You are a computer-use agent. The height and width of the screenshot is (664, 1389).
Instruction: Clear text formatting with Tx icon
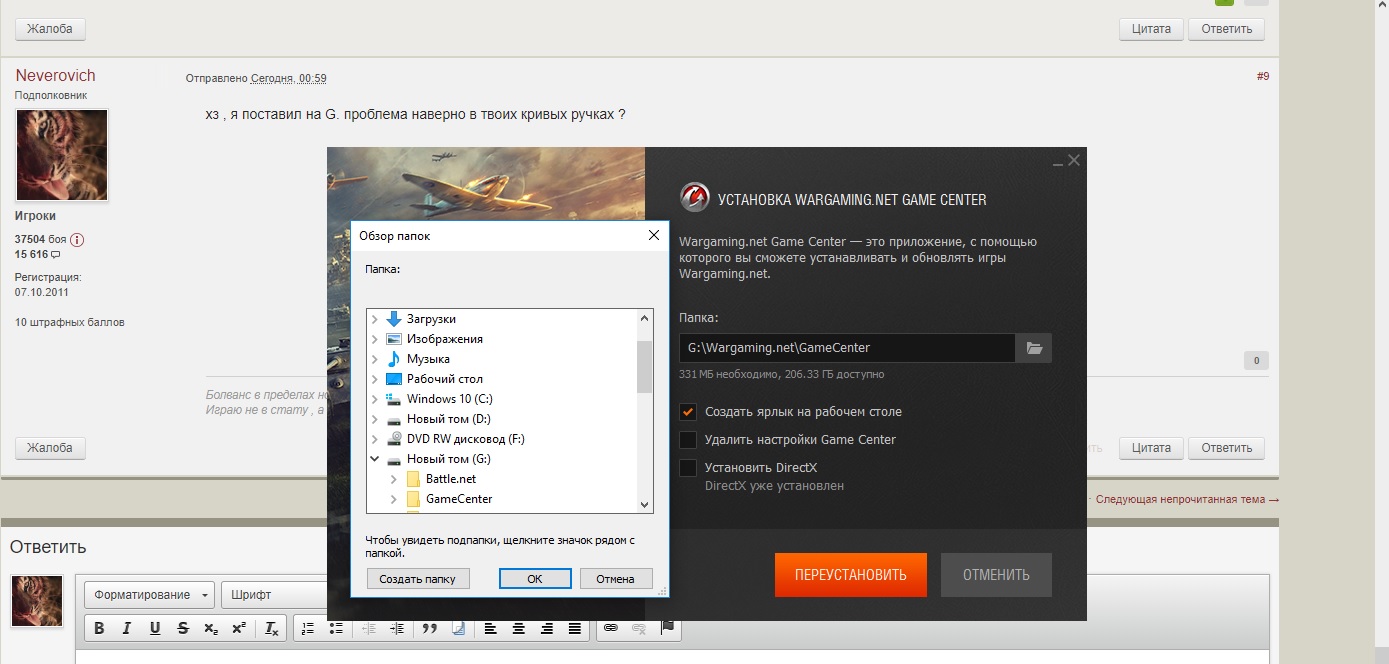271,628
